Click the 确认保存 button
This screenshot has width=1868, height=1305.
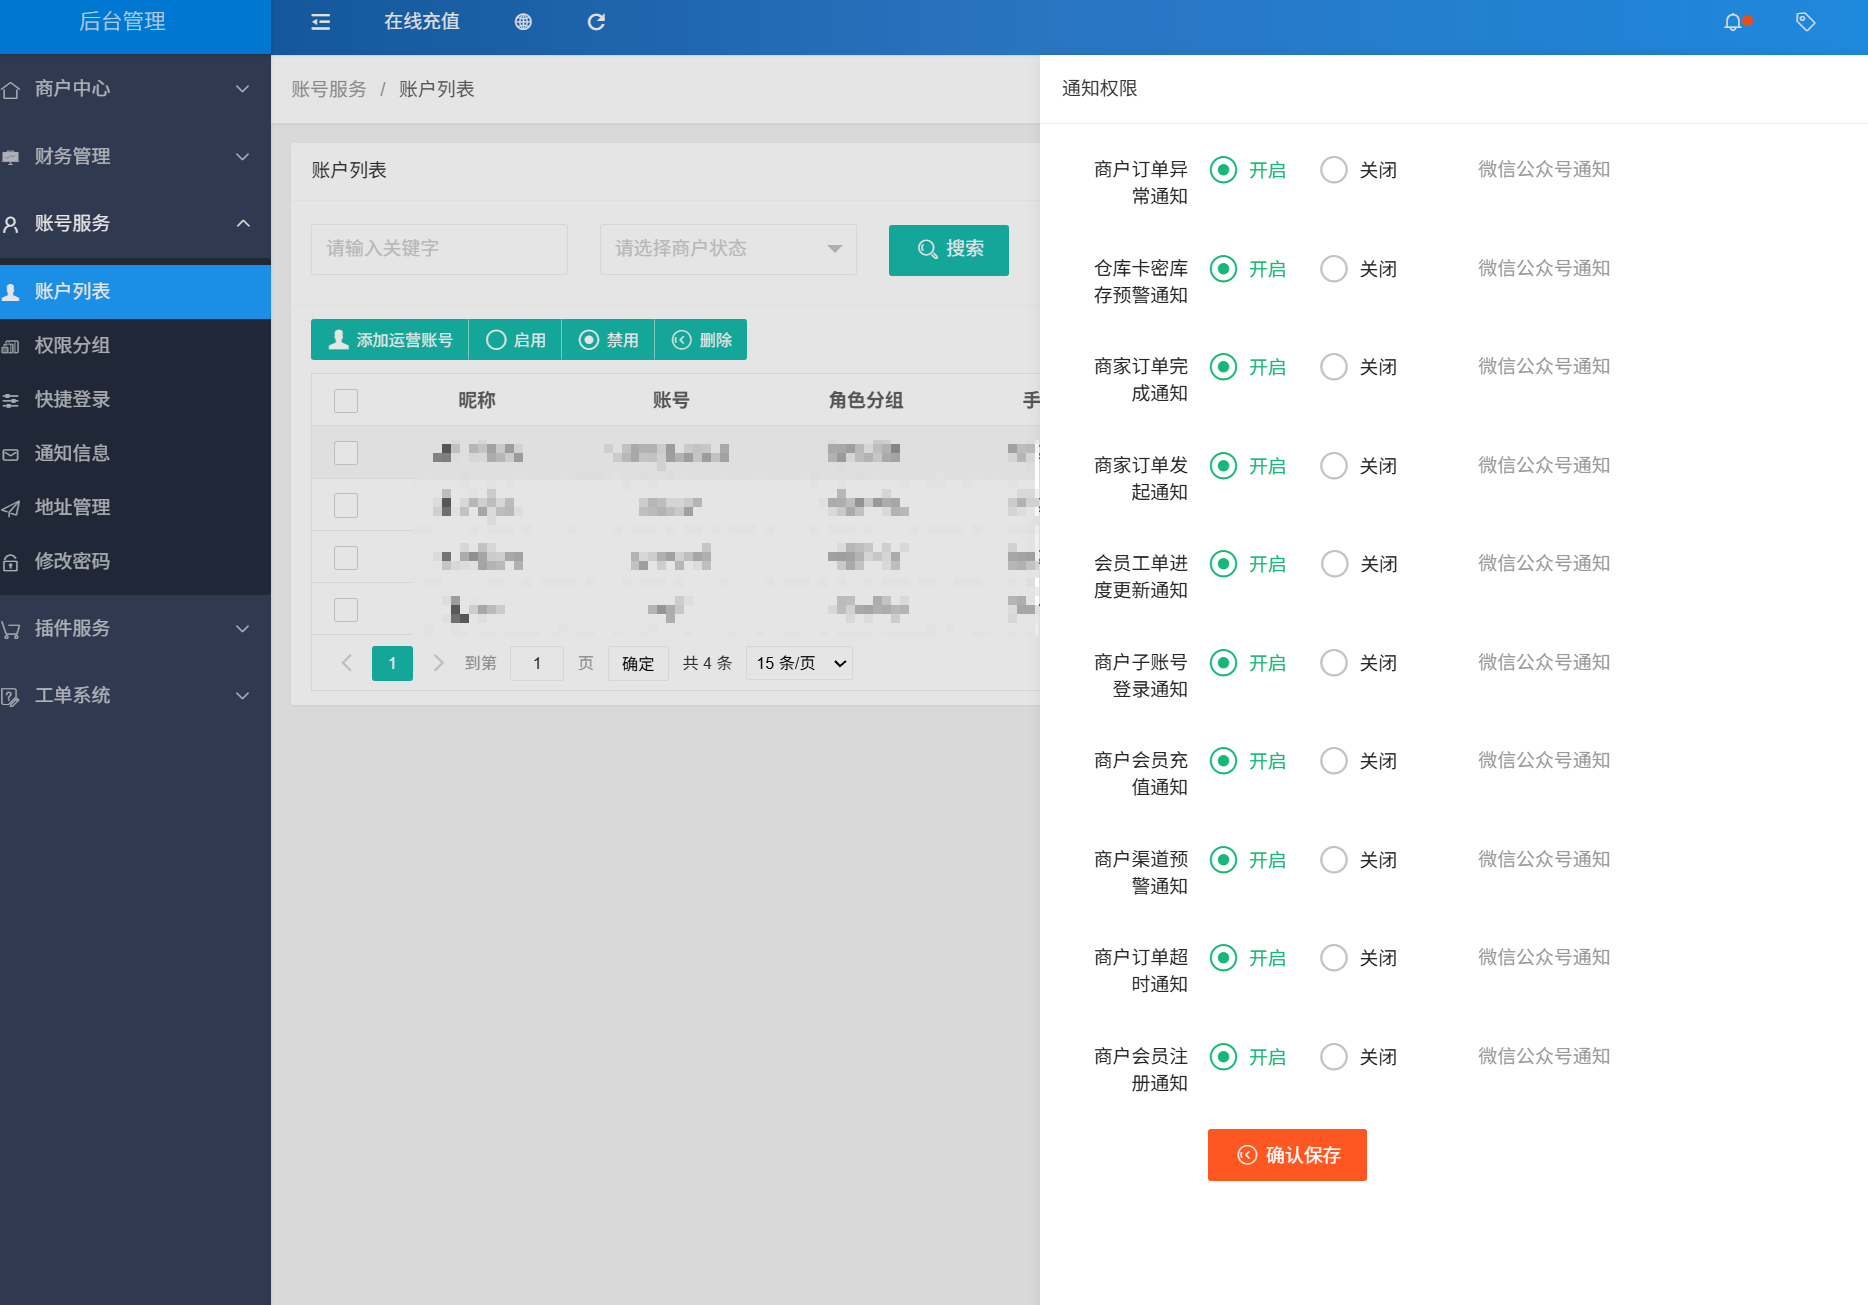(x=1286, y=1155)
